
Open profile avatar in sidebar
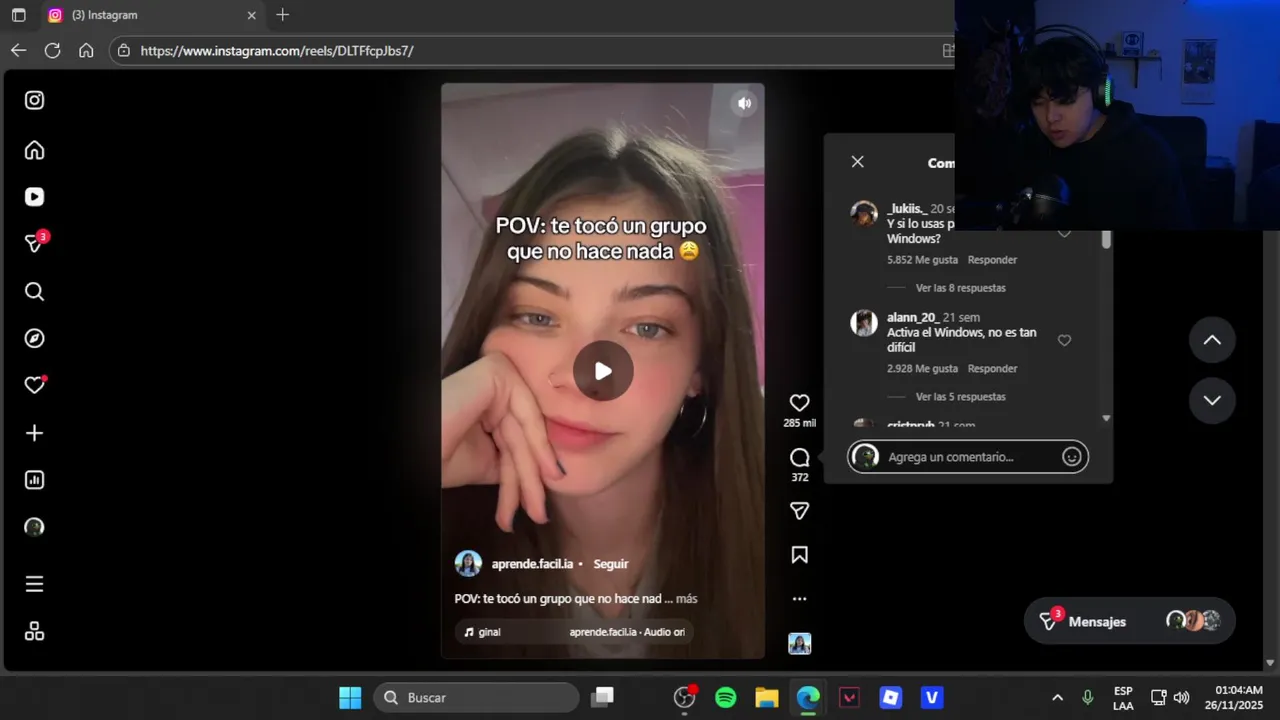[34, 527]
